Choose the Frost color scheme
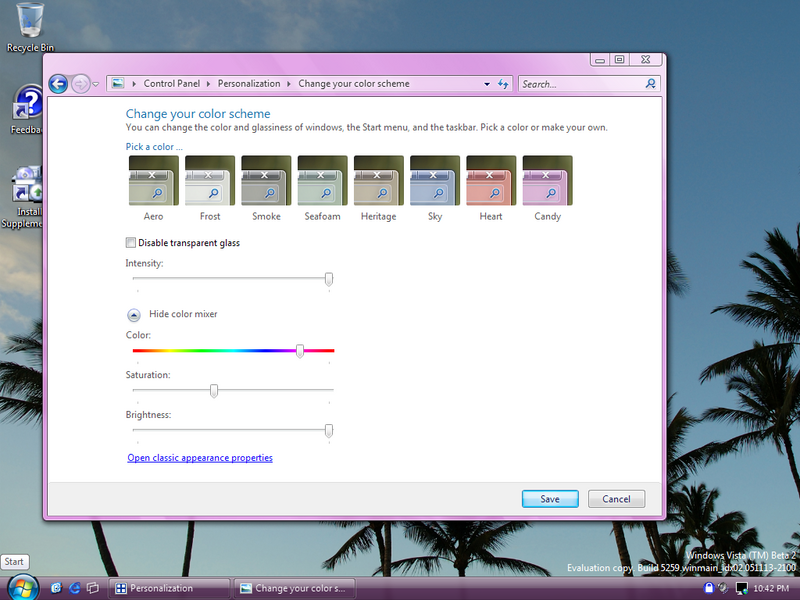The image size is (800, 600). (210, 189)
